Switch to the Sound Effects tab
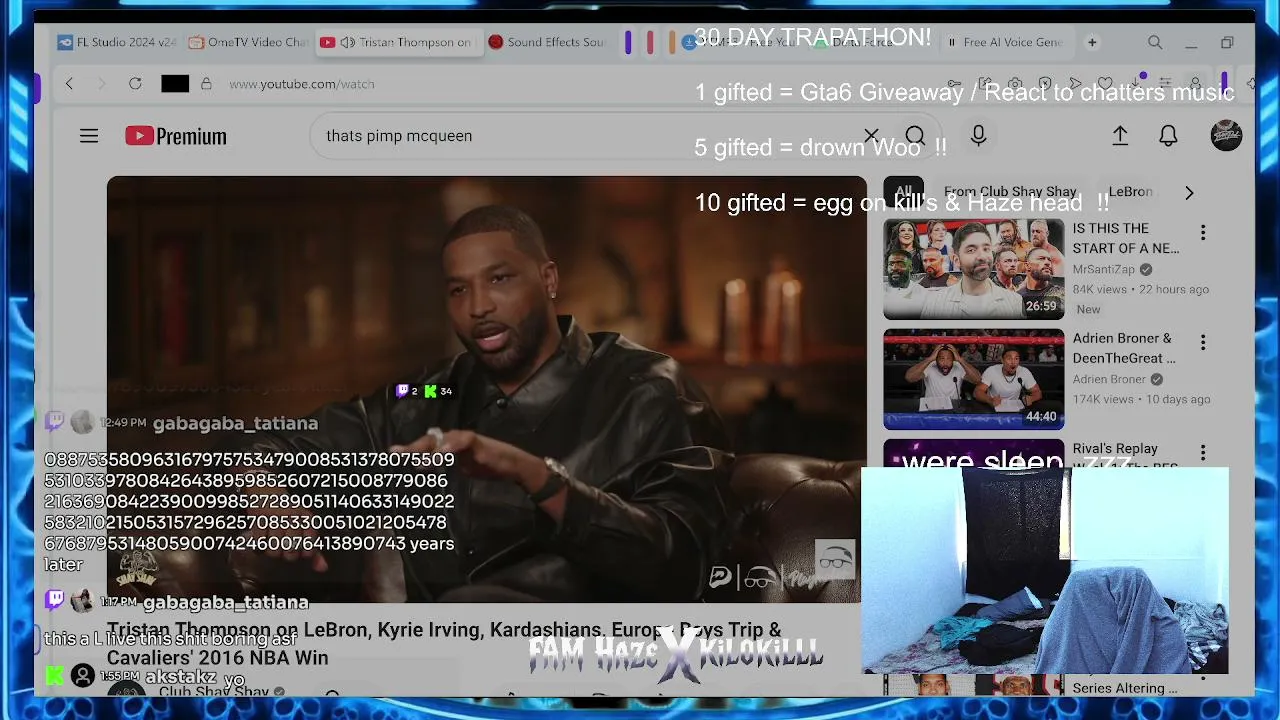The image size is (1280, 720). (547, 42)
